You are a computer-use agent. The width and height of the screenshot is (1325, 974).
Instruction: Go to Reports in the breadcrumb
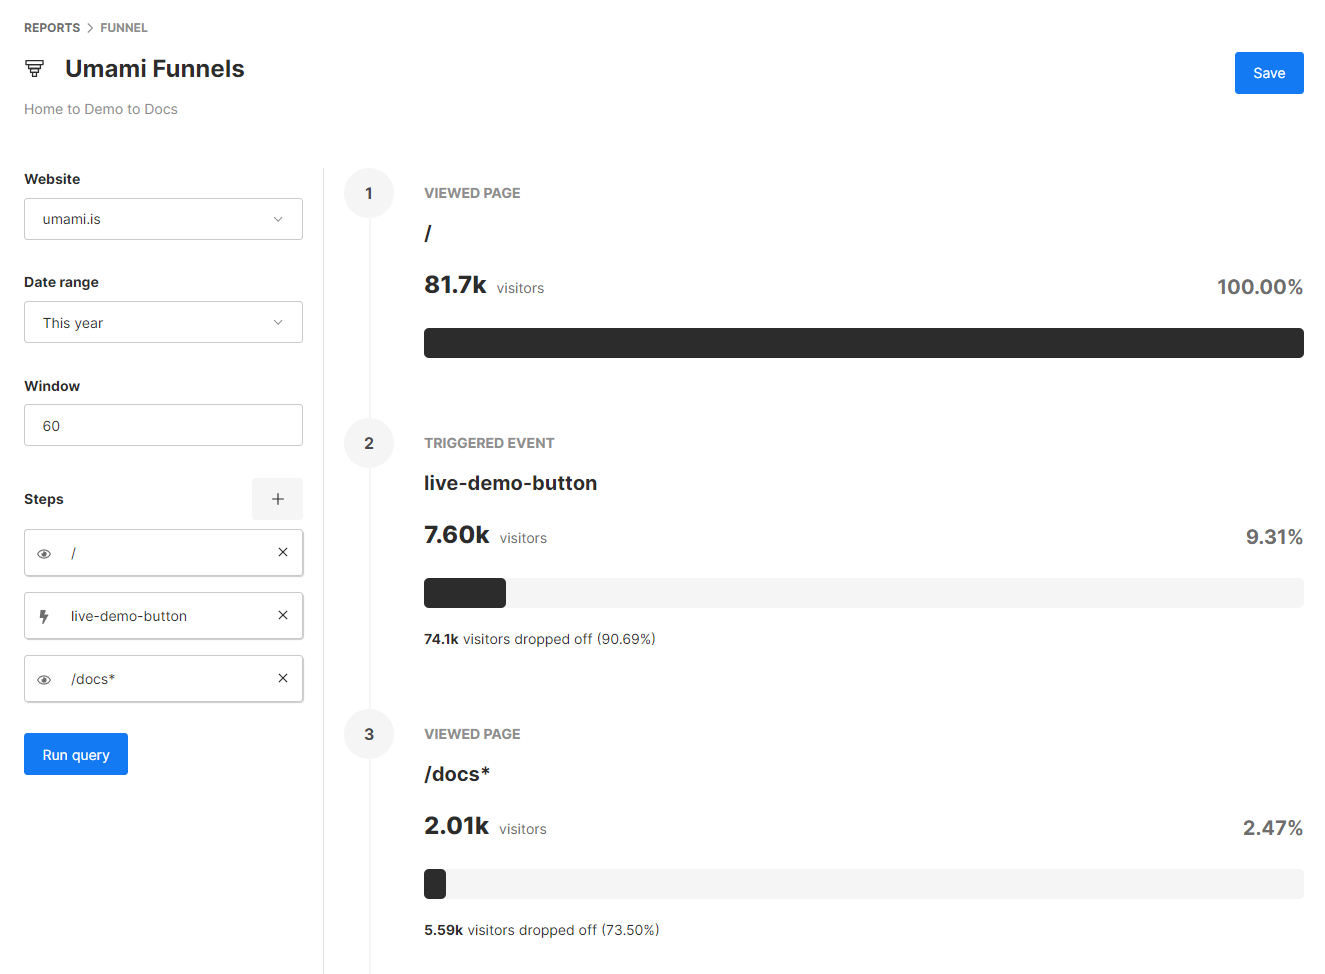point(52,28)
